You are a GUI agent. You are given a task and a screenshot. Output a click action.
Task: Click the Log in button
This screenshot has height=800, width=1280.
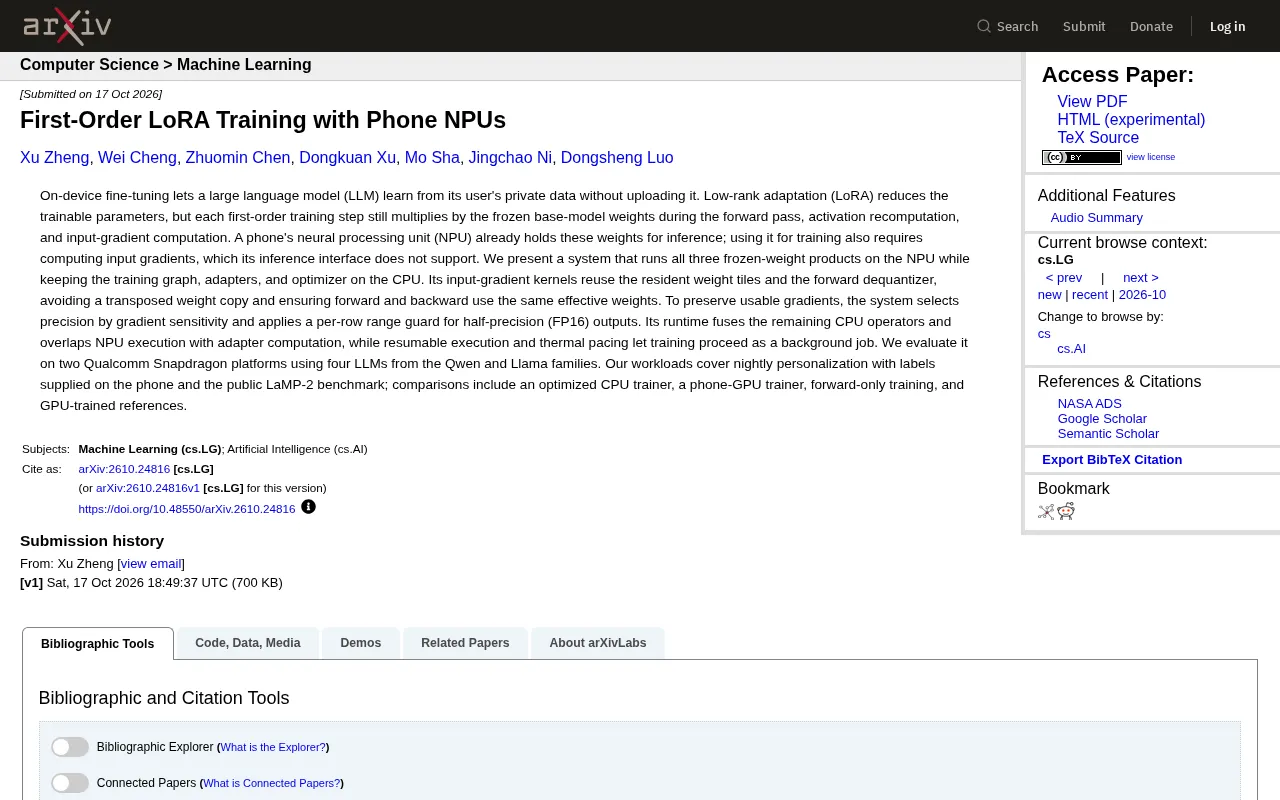click(1227, 26)
